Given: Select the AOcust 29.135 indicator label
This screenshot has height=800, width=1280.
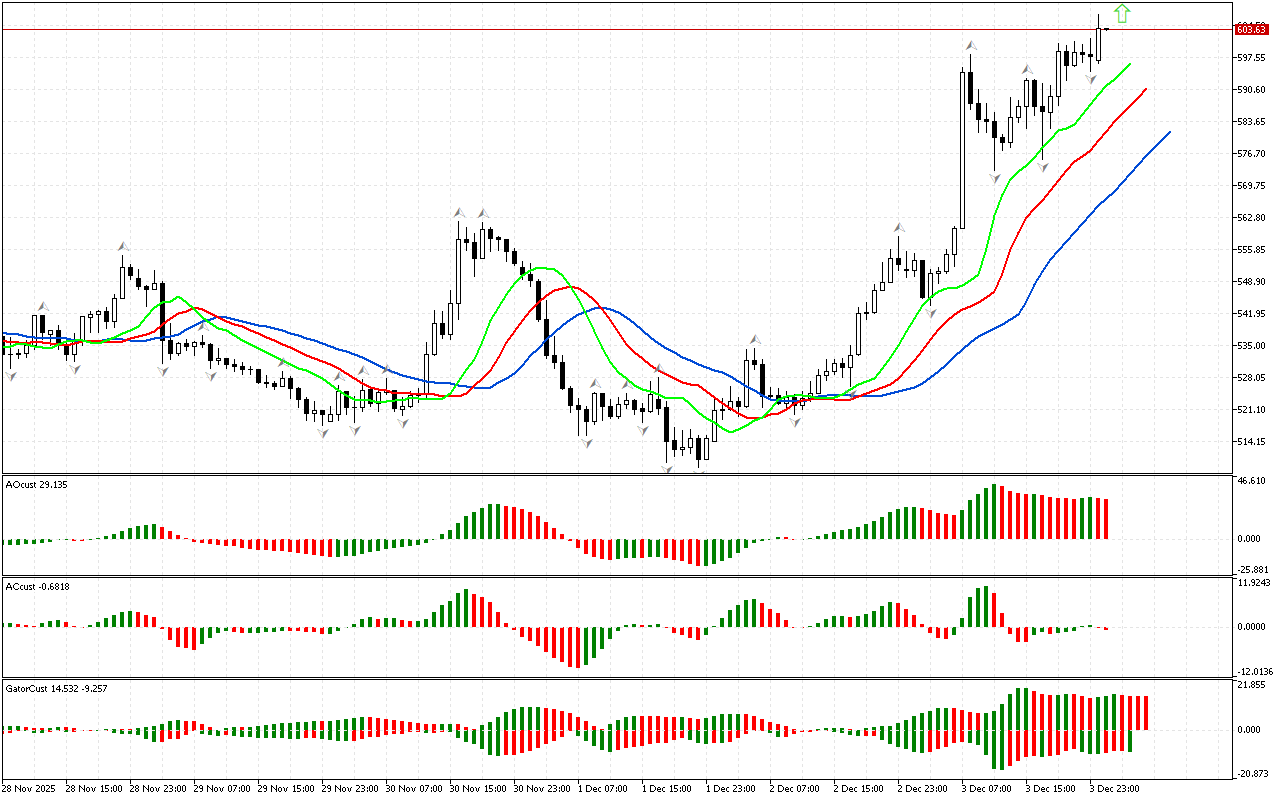Looking at the screenshot, I should pyautogui.click(x=36, y=484).
